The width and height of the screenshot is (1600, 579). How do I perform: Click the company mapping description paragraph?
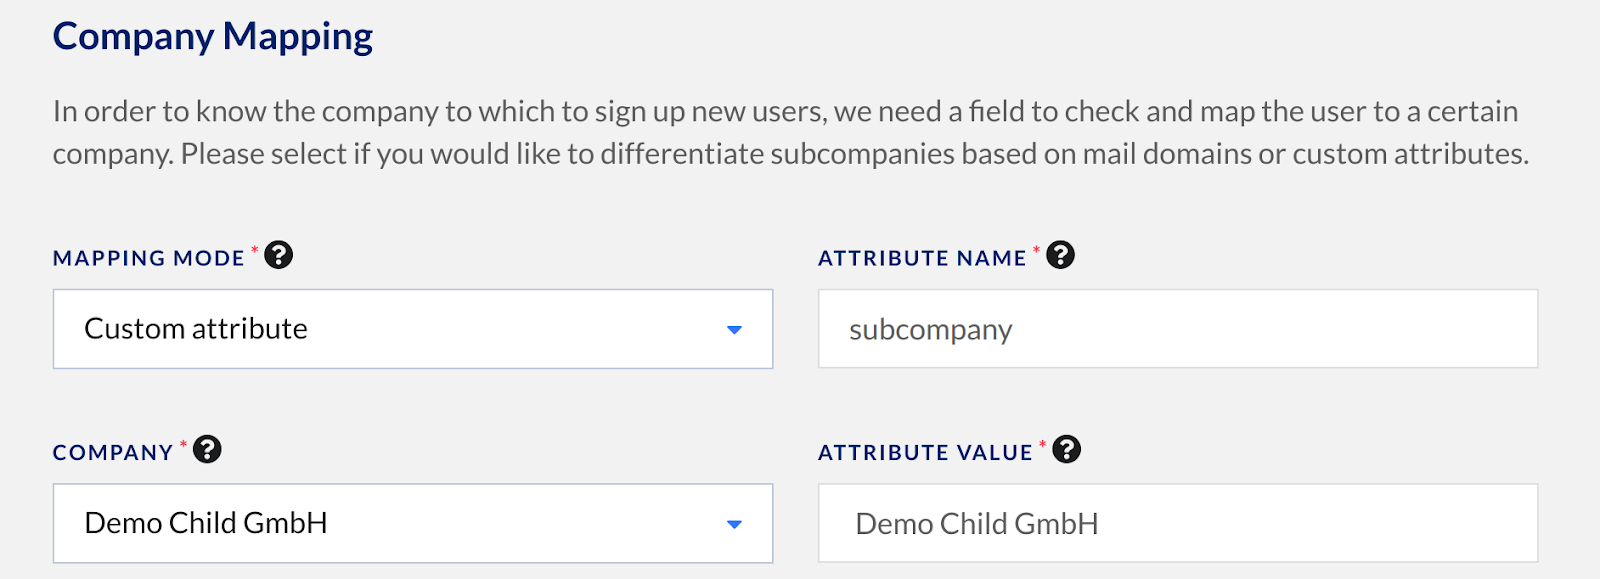click(791, 132)
